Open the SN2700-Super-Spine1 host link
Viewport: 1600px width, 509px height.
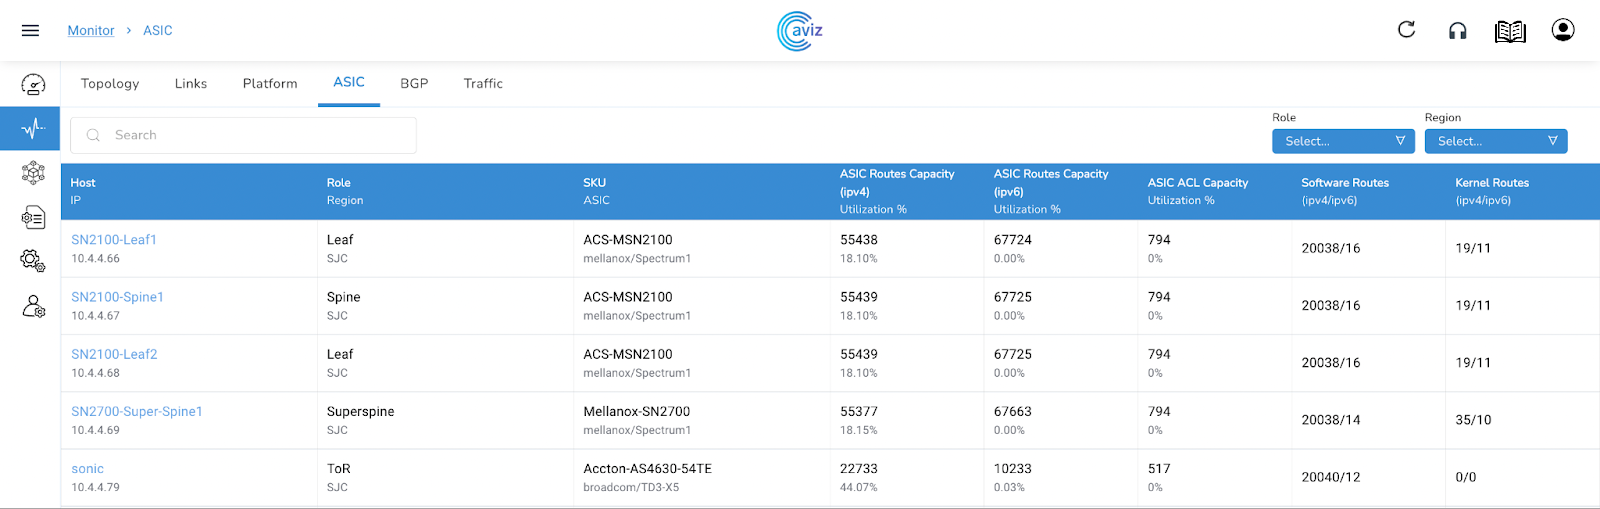pos(137,412)
